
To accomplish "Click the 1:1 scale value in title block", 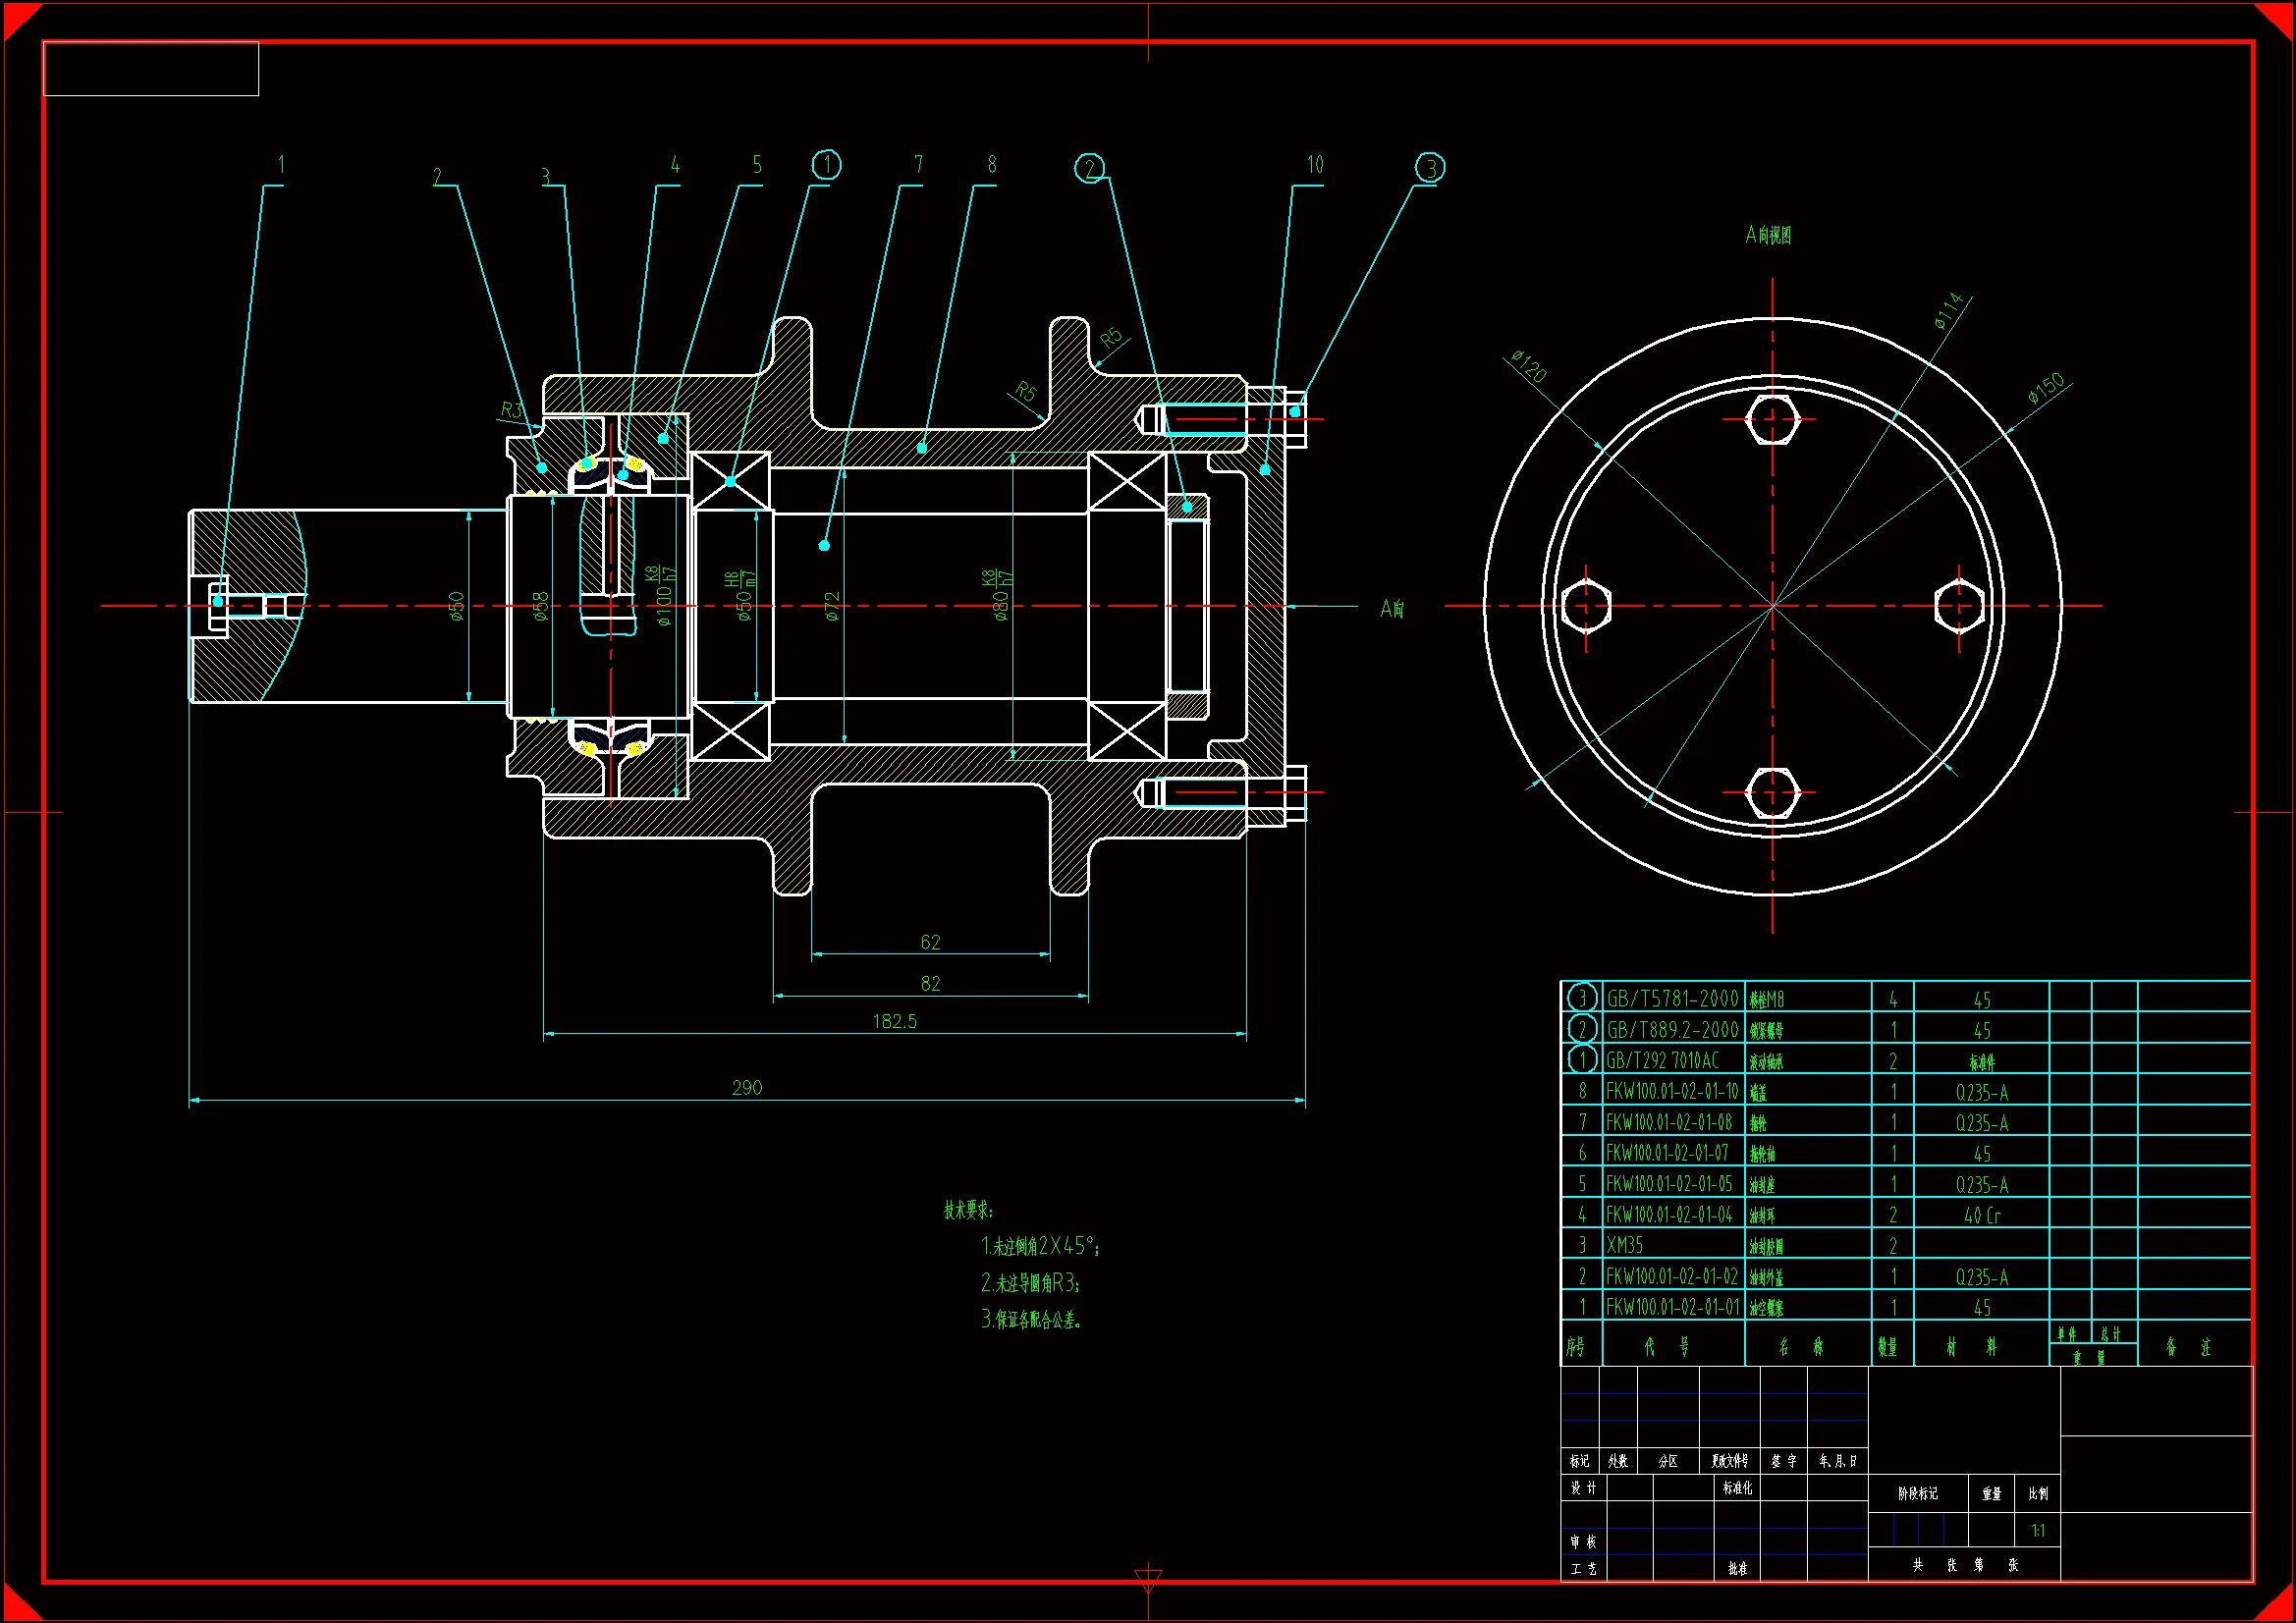I will pyautogui.click(x=2038, y=1531).
